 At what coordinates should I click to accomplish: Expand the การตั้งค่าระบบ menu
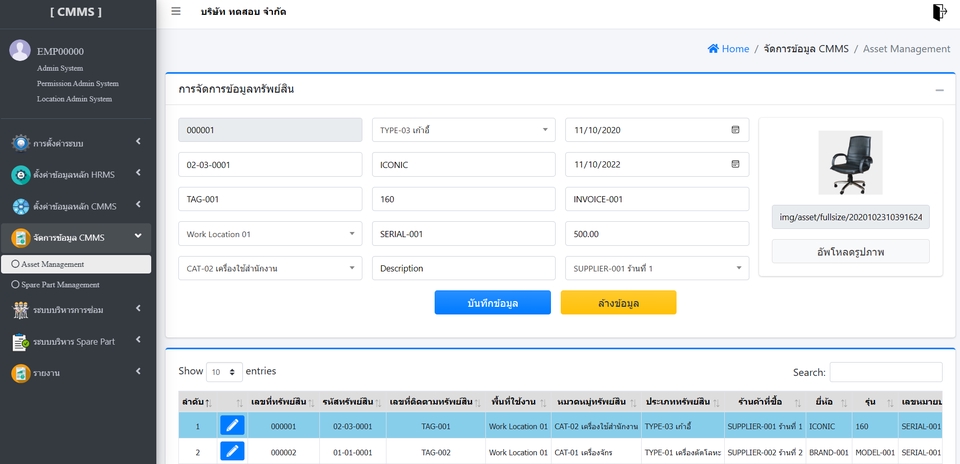[78, 143]
